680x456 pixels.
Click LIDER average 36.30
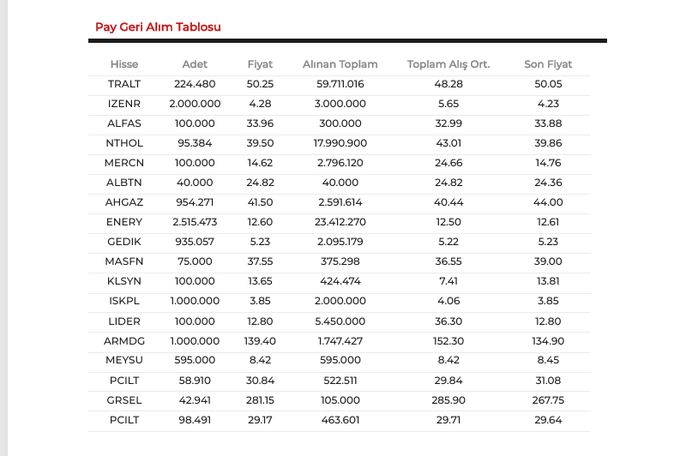tap(448, 321)
